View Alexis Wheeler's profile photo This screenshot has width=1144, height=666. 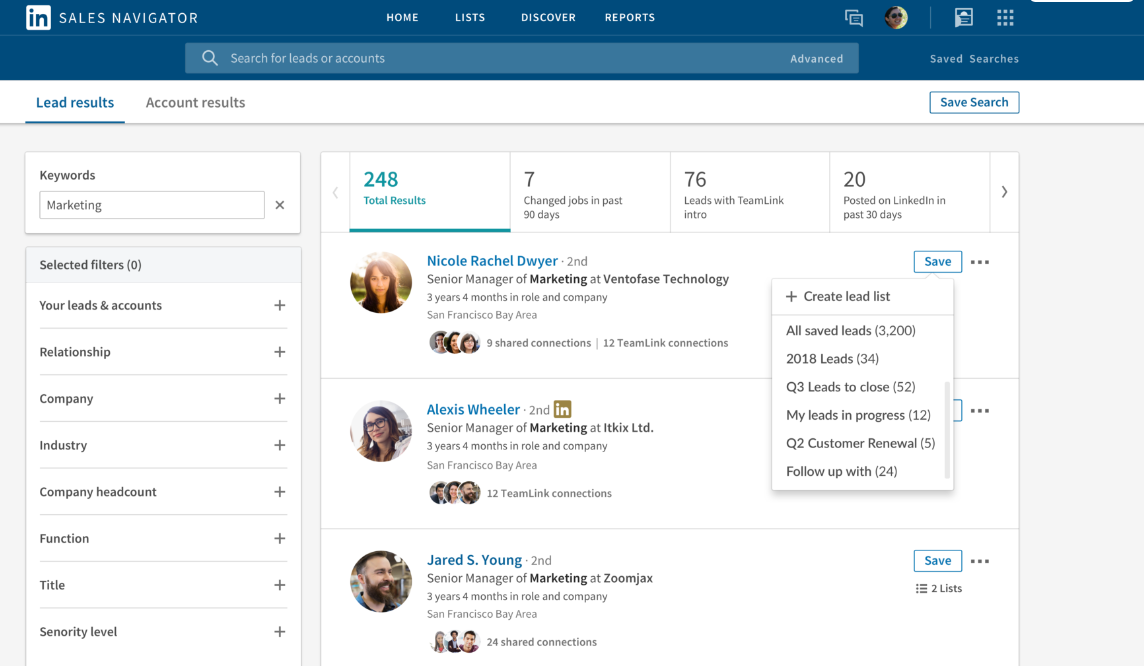coord(381,431)
